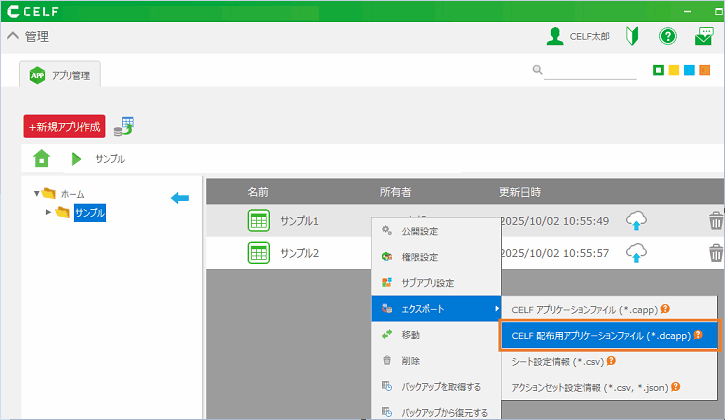This screenshot has height=420, width=725.
Task: Open the サンプル1 app table icon
Action: pos(259,221)
